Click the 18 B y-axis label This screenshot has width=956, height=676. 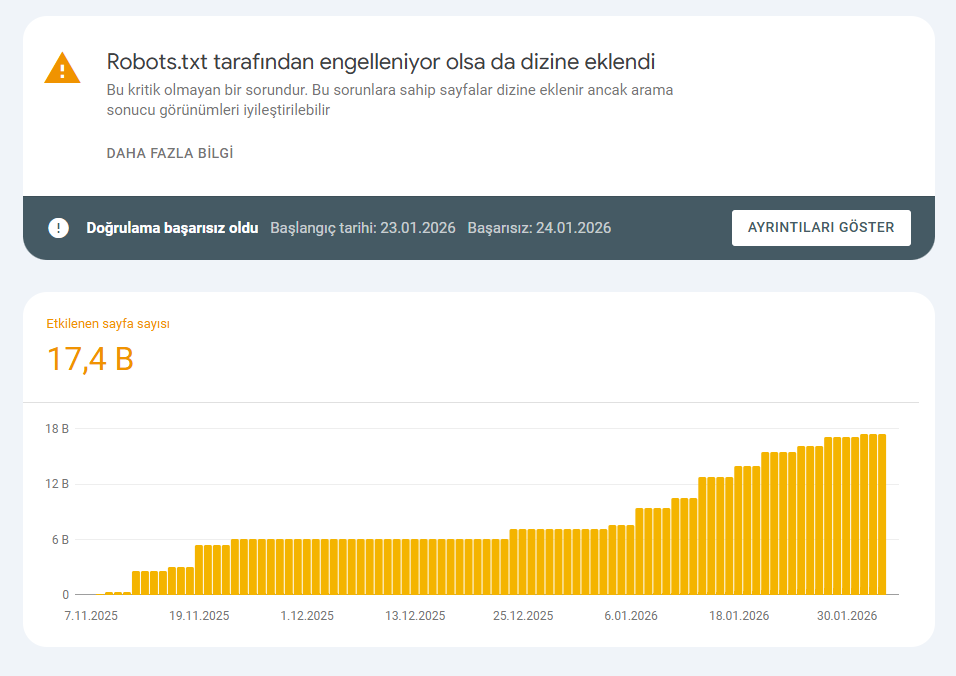coord(57,429)
